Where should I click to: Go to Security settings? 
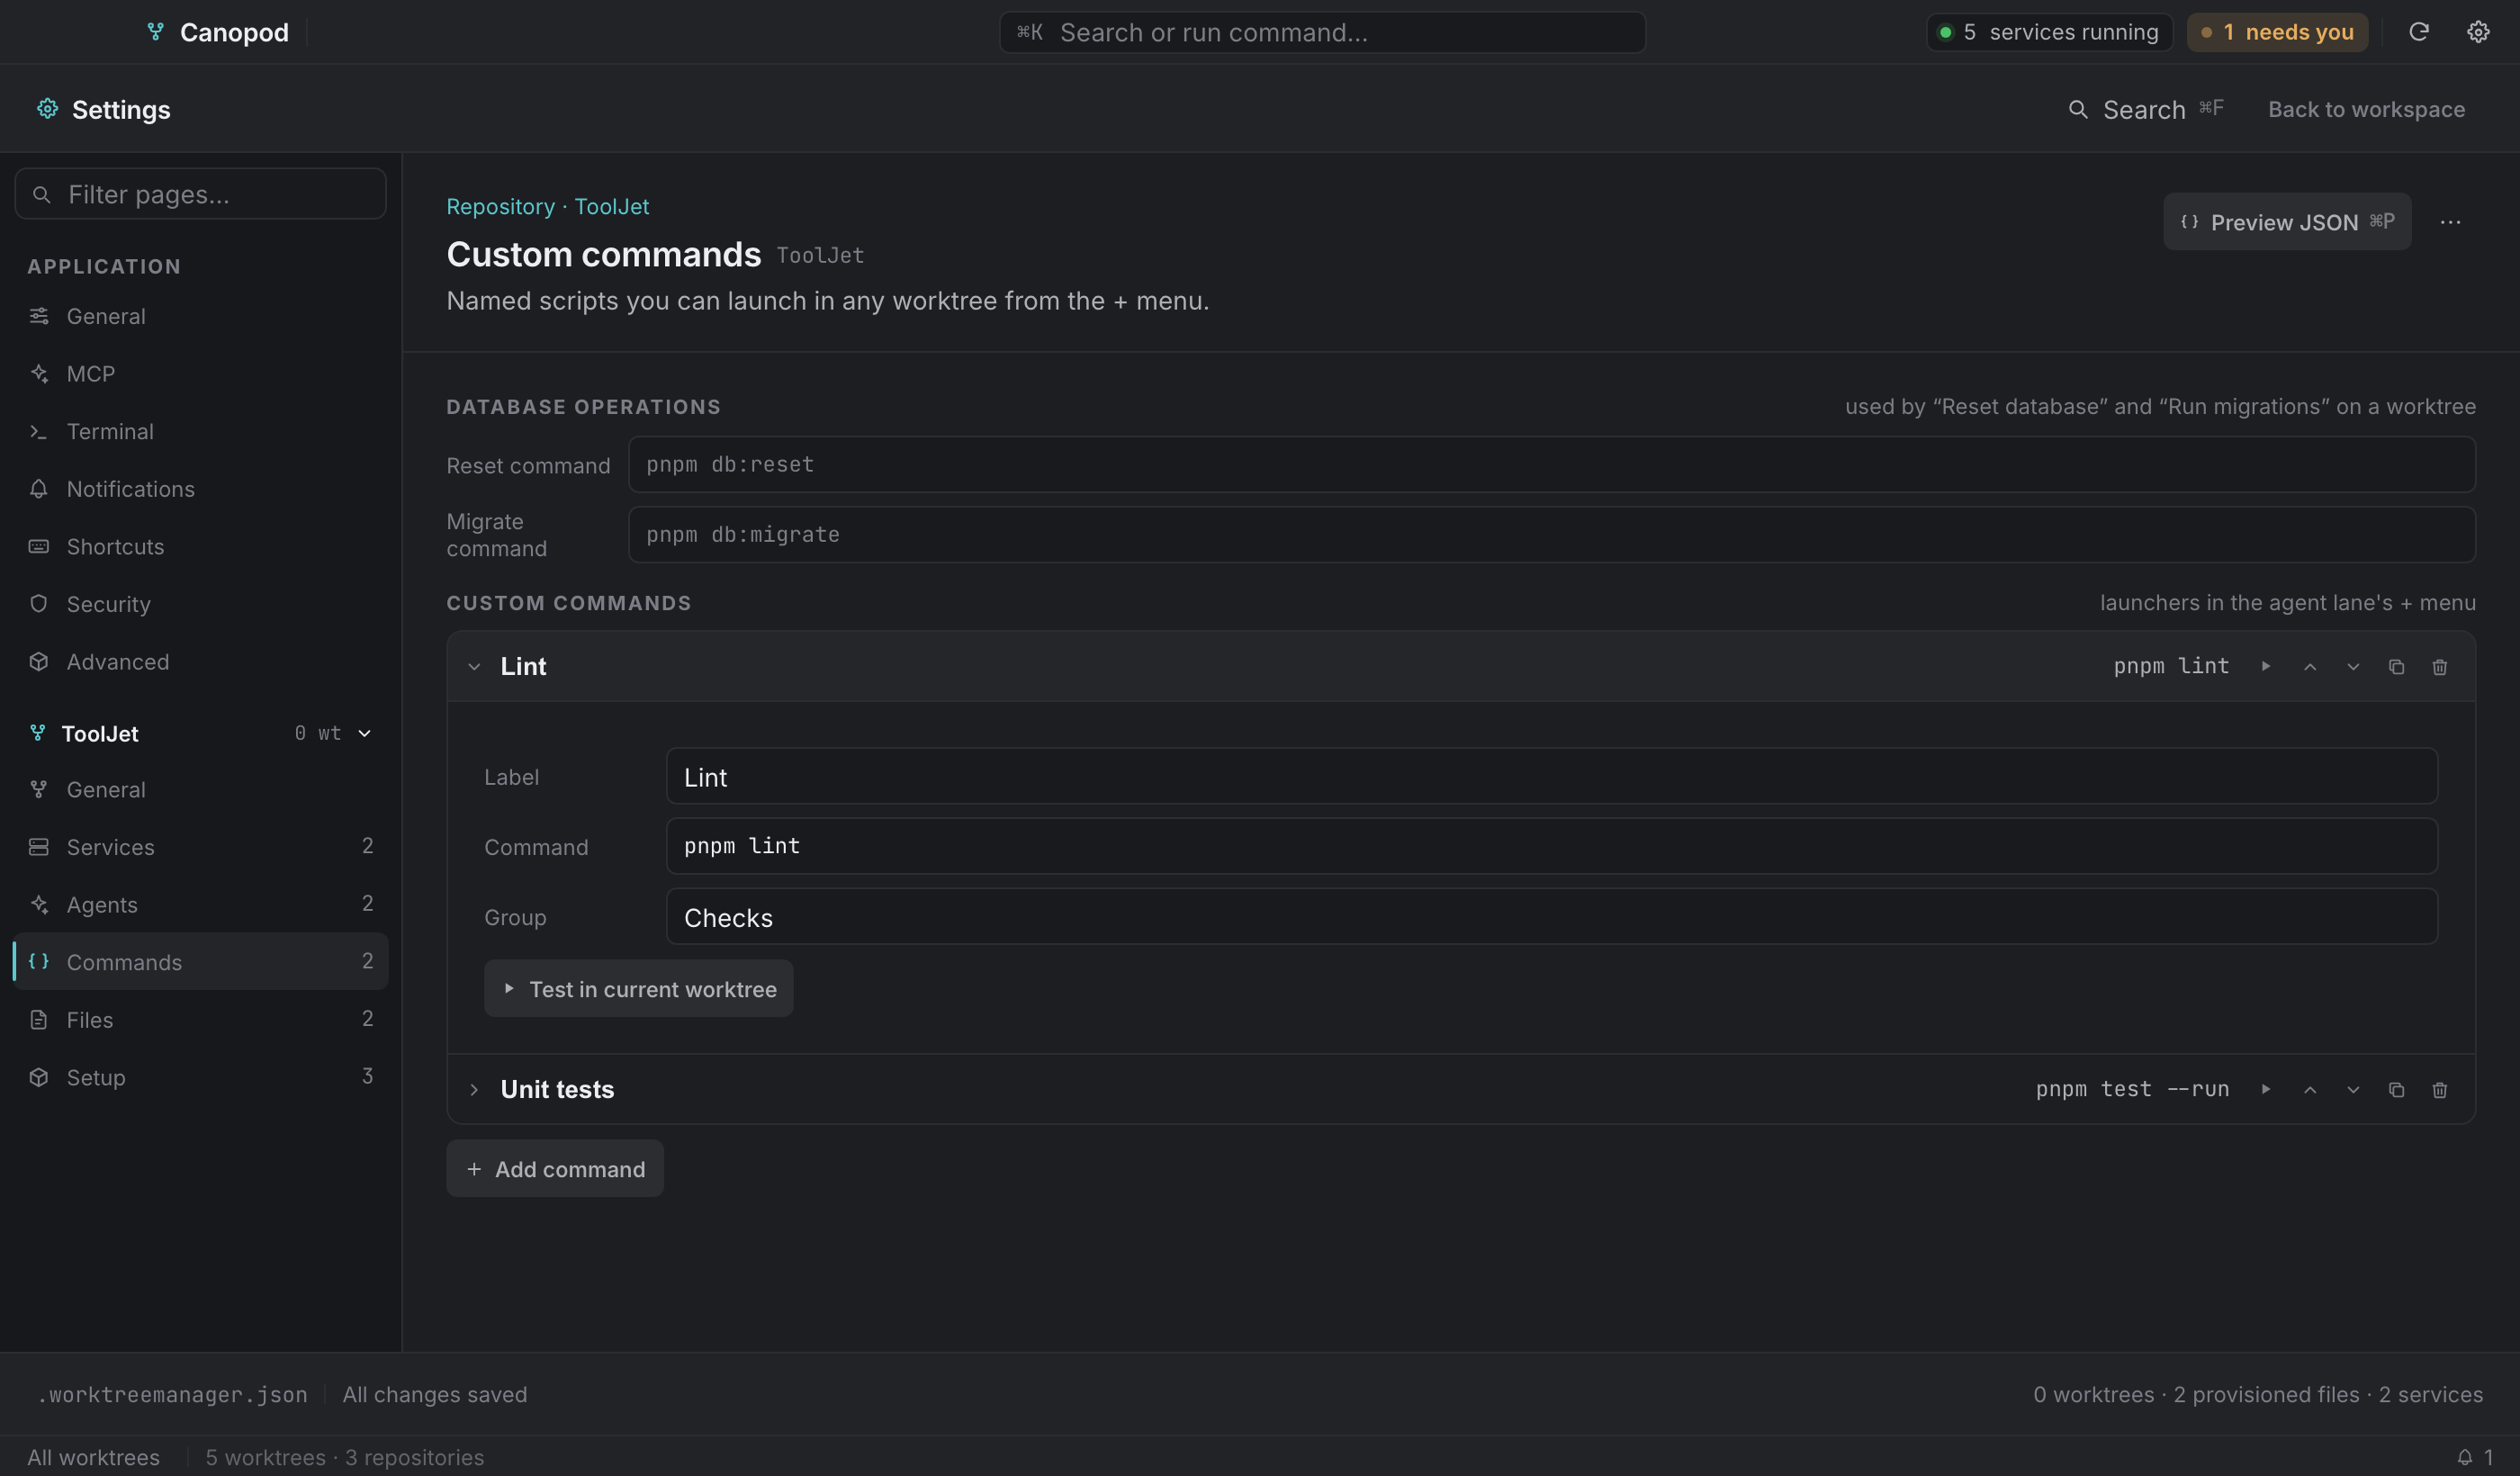(x=200, y=604)
